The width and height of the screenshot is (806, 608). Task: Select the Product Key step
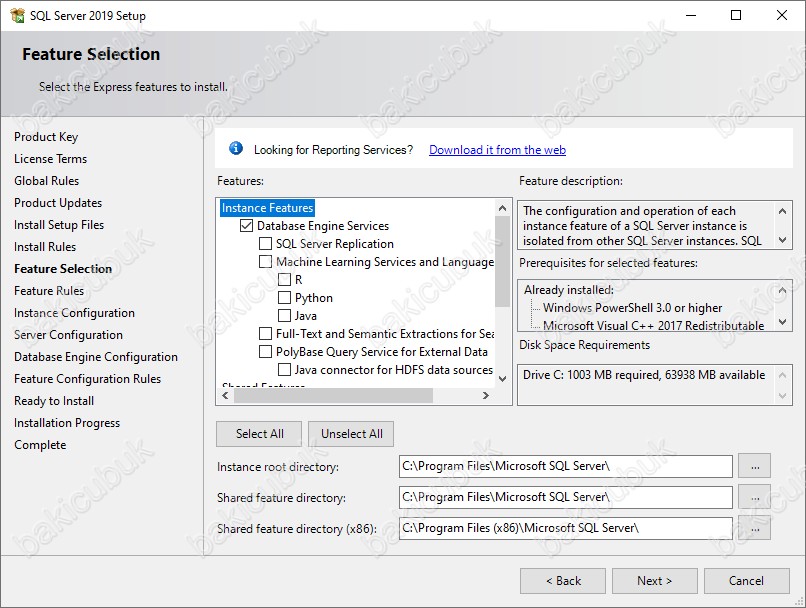pos(46,137)
